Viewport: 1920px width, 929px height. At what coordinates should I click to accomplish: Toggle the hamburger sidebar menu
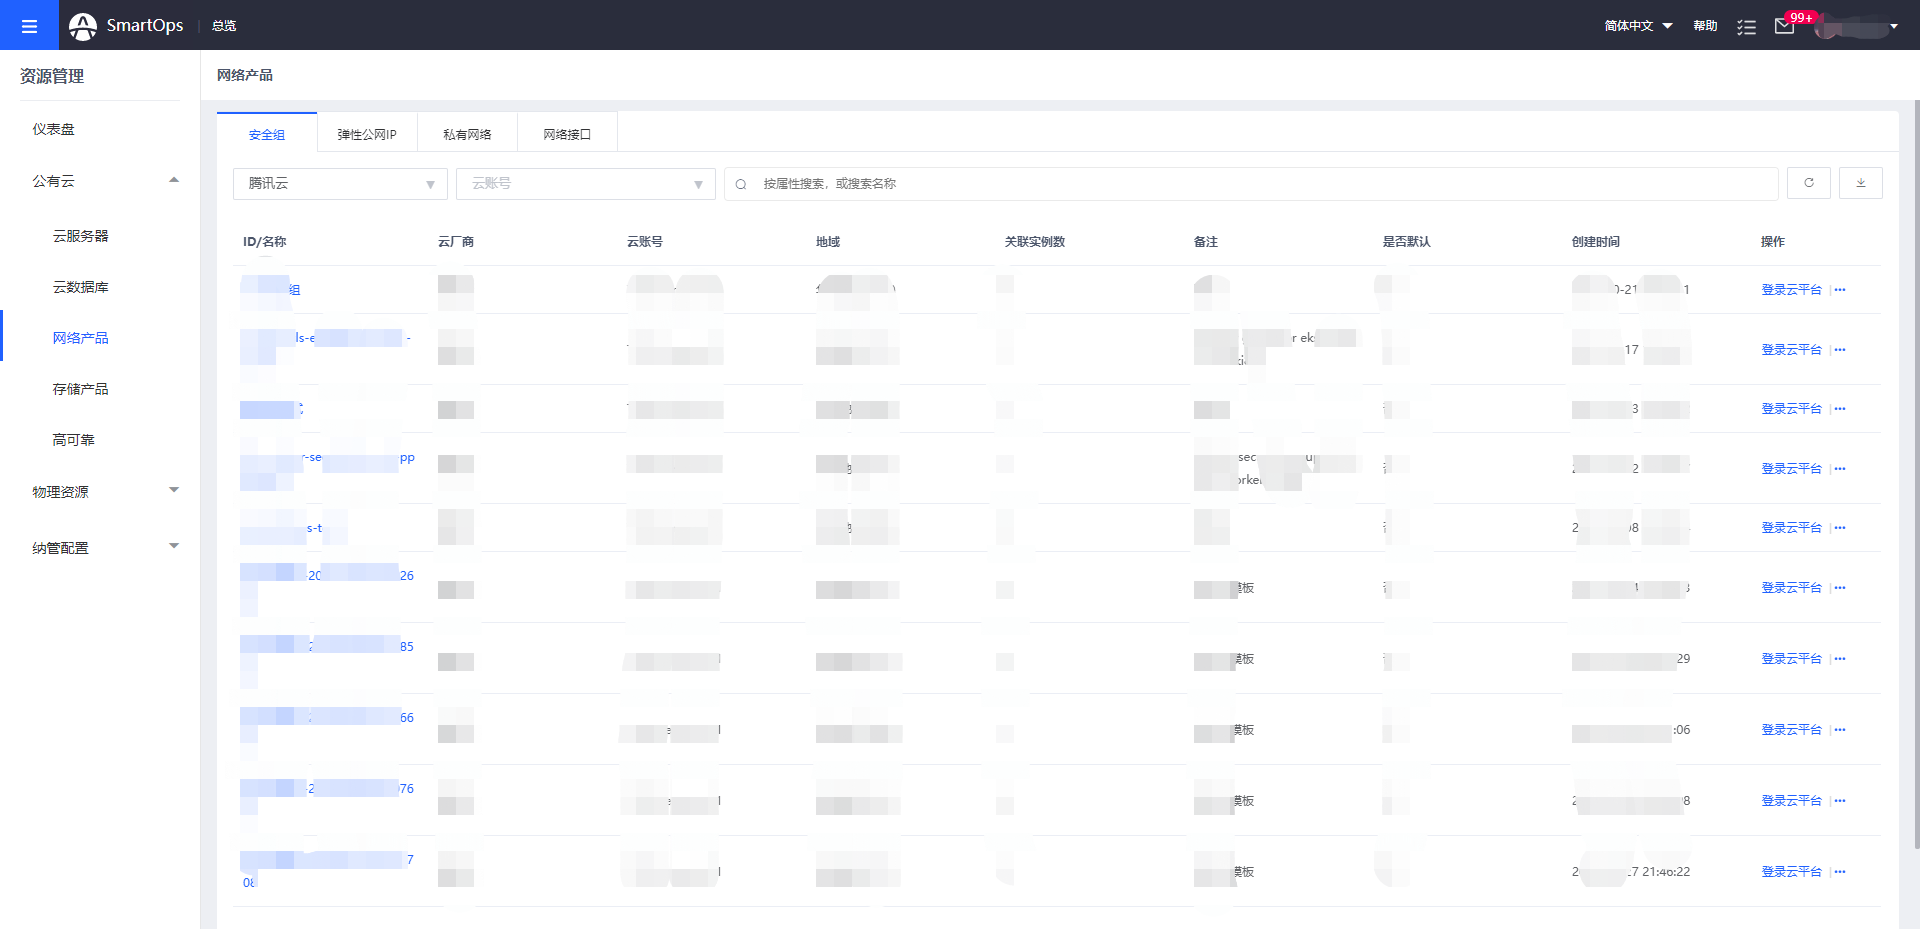(x=29, y=25)
